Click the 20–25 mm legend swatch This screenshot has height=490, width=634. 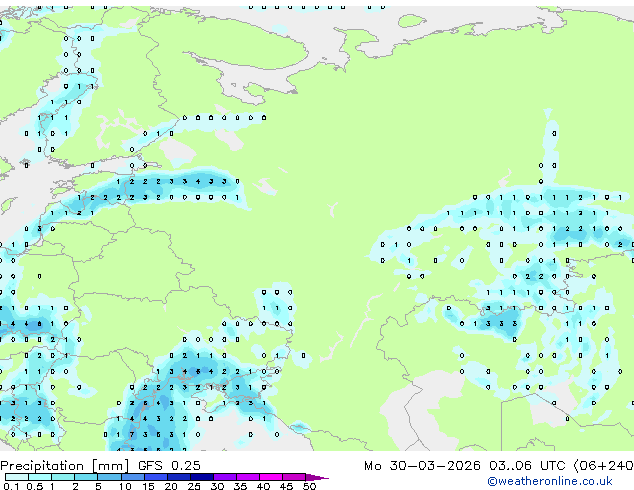[x=178, y=477]
